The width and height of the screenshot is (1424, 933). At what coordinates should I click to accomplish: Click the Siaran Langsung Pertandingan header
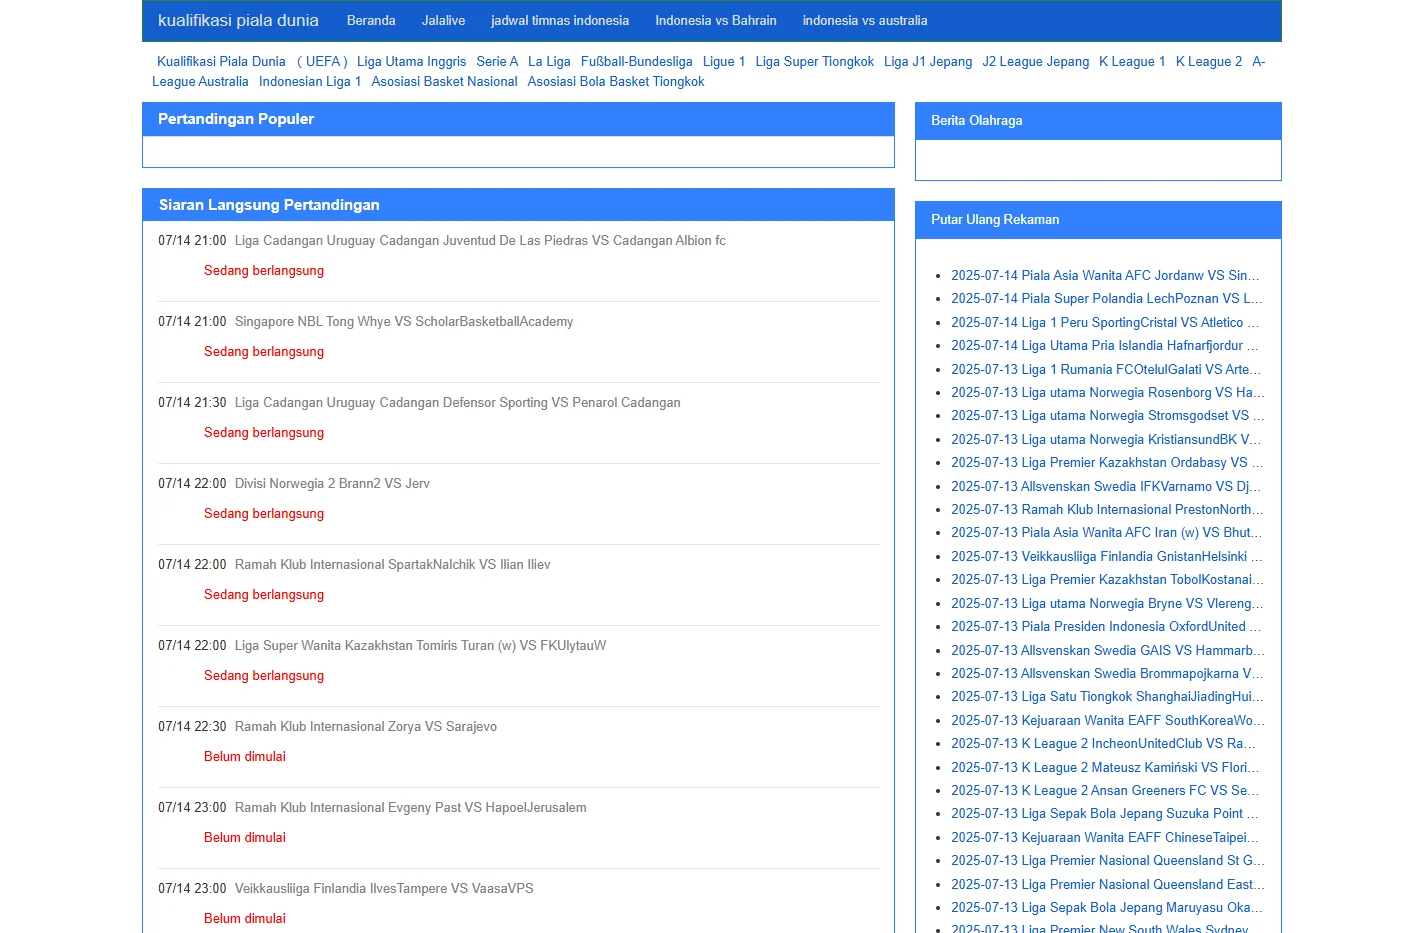[518, 205]
